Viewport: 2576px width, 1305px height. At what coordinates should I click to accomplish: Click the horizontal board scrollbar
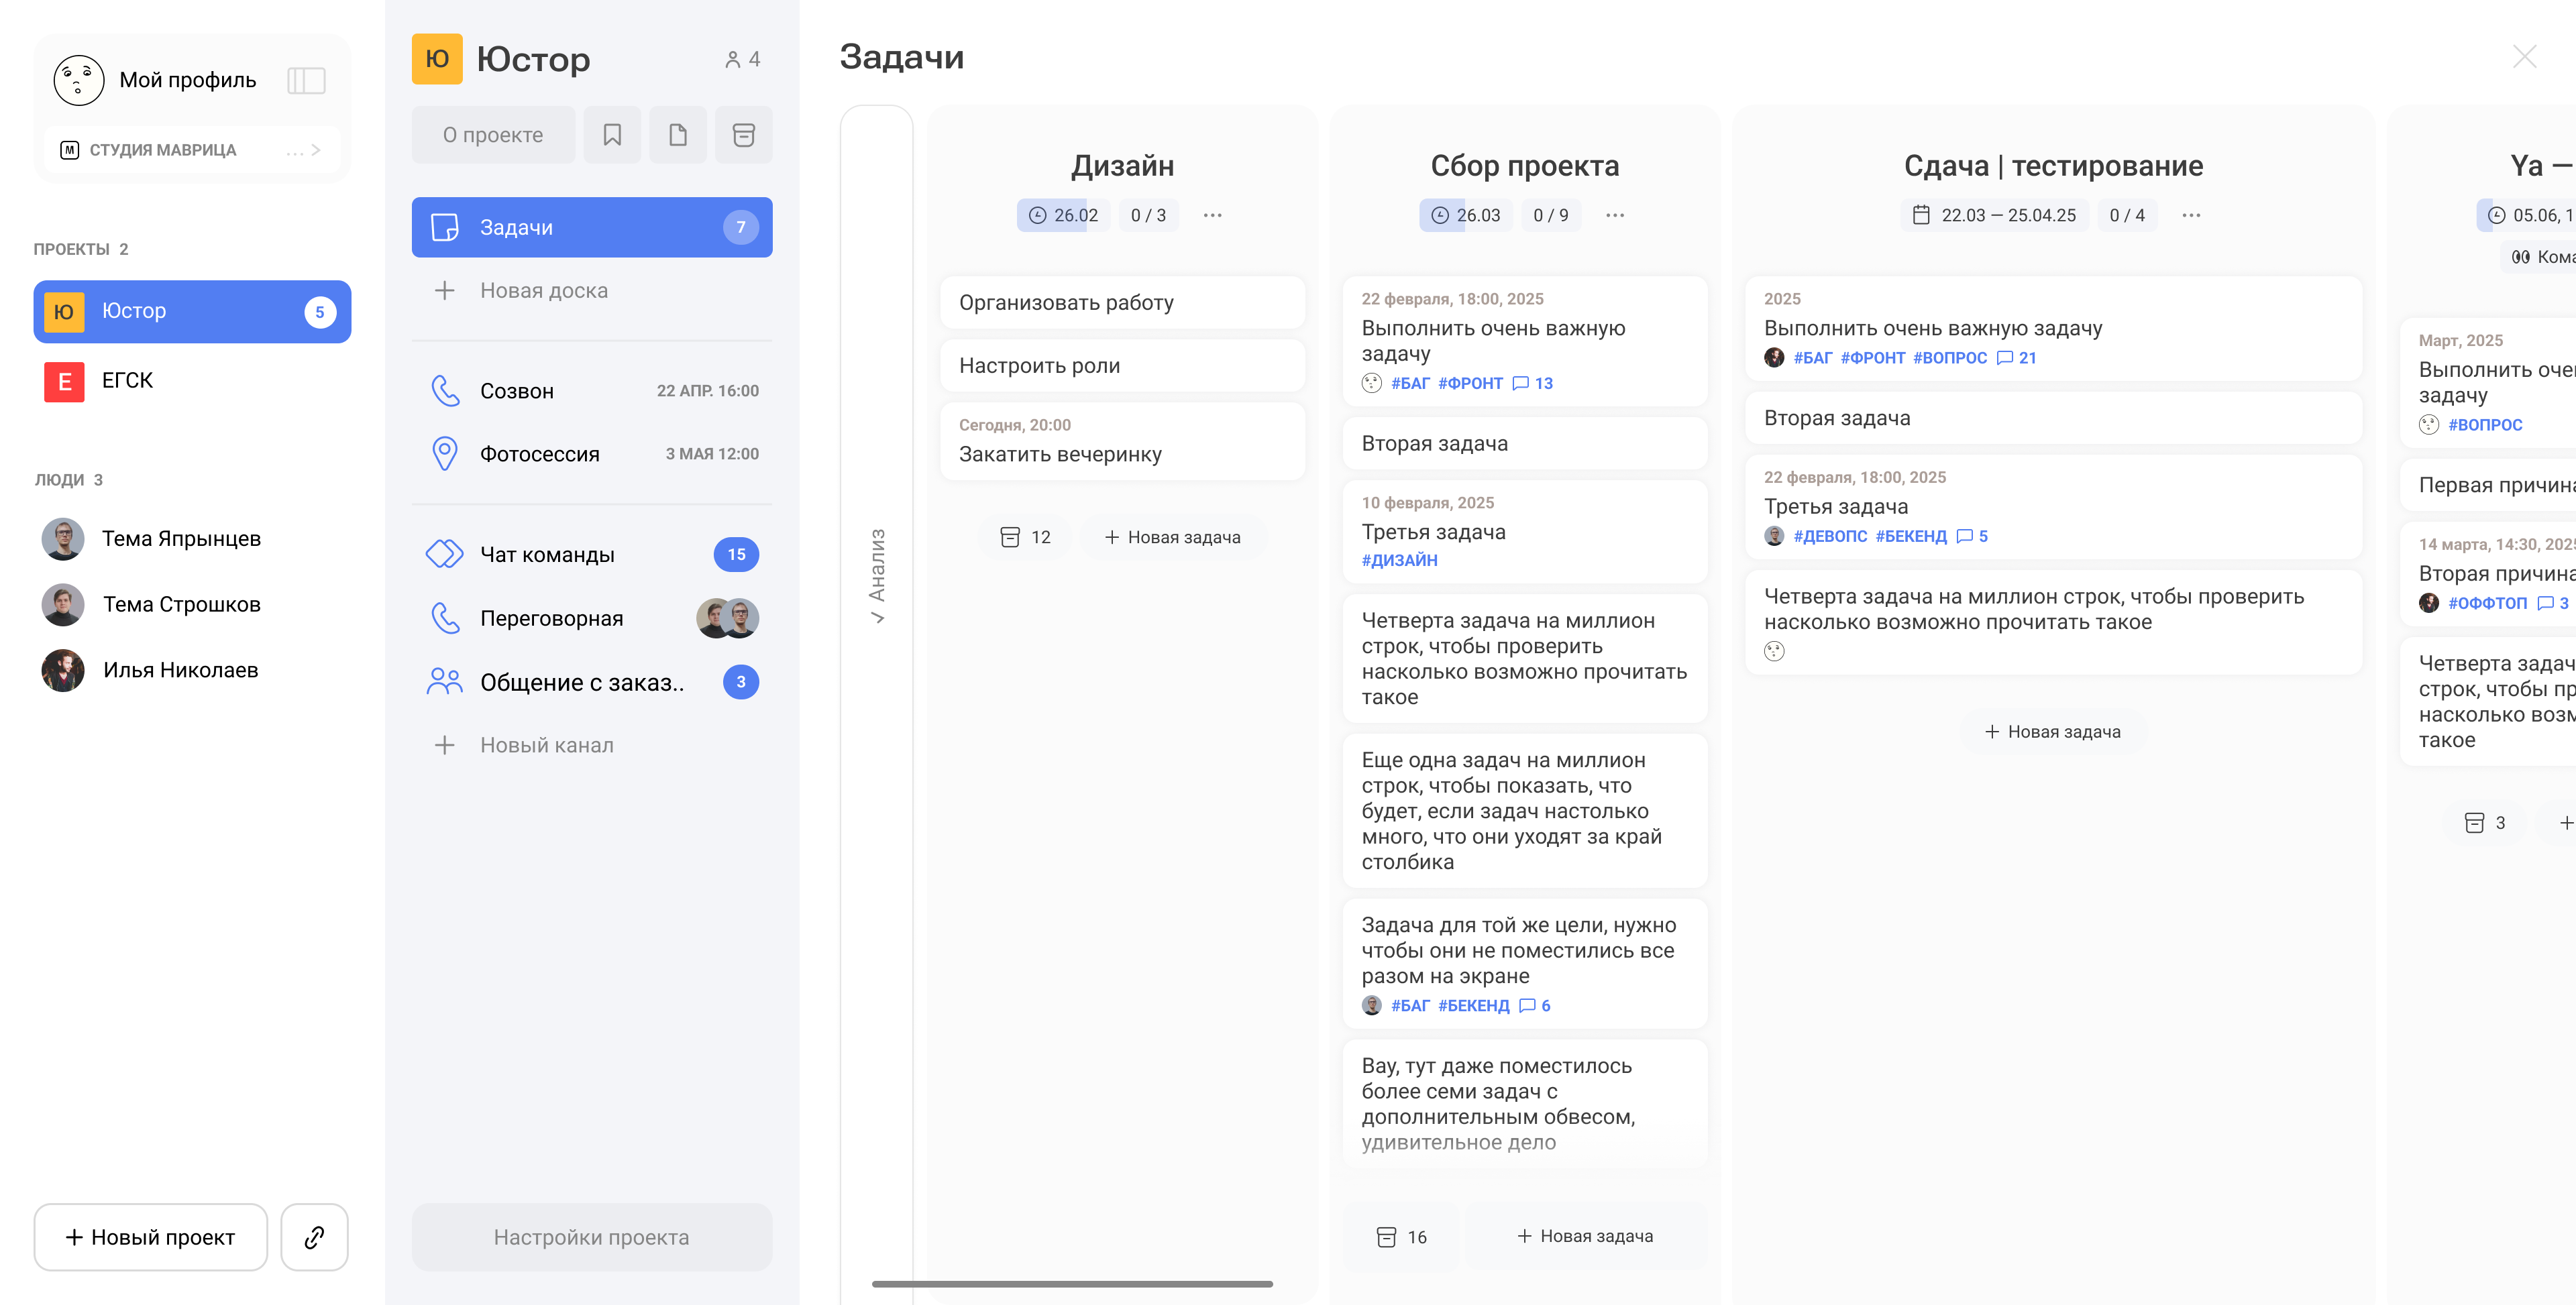click(1072, 1284)
